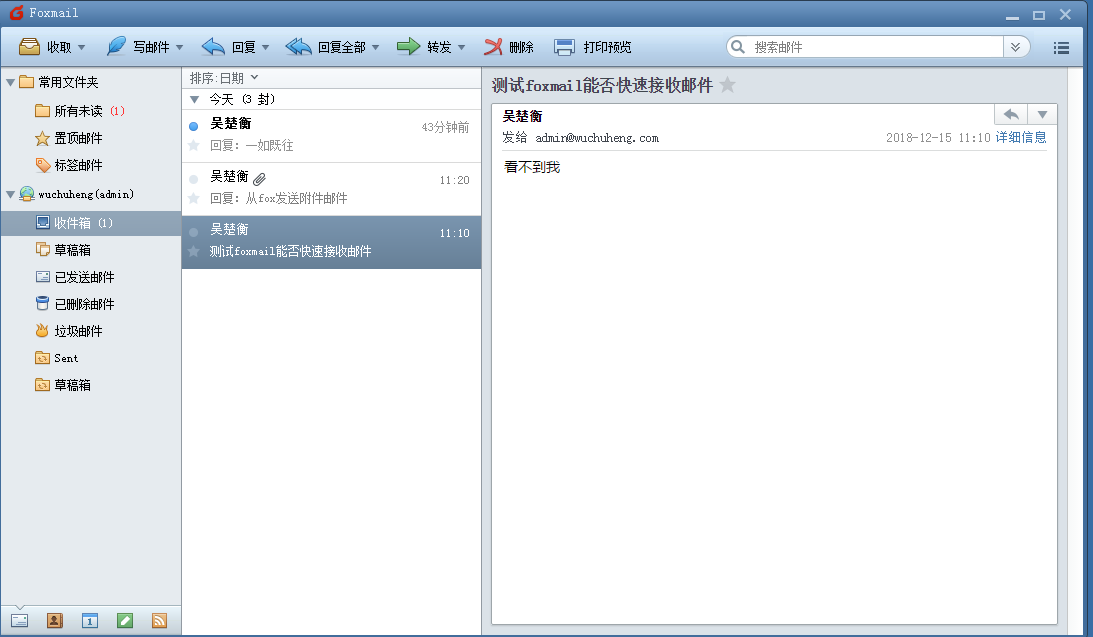Open the 已删除邮件 deleted folder

click(75, 304)
